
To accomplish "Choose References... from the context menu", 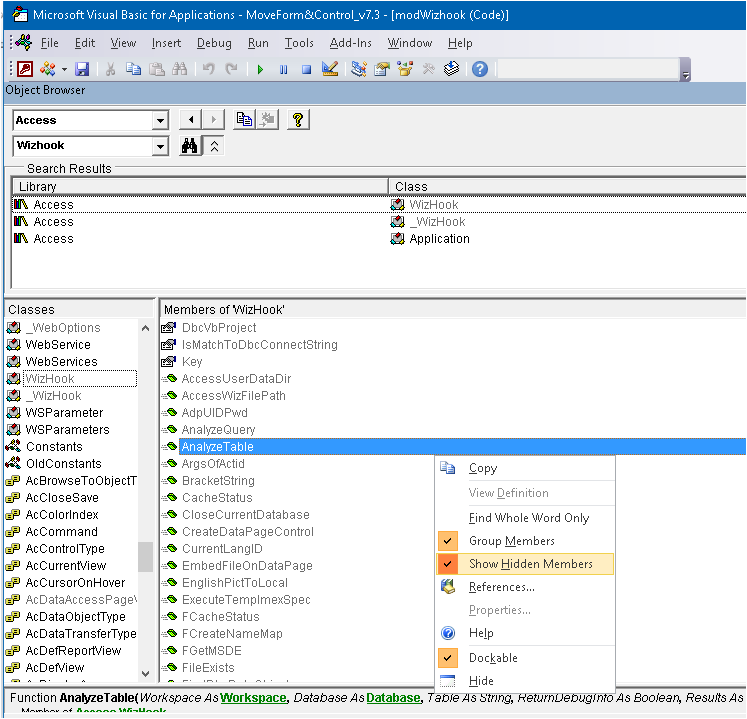I will pos(501,587).
